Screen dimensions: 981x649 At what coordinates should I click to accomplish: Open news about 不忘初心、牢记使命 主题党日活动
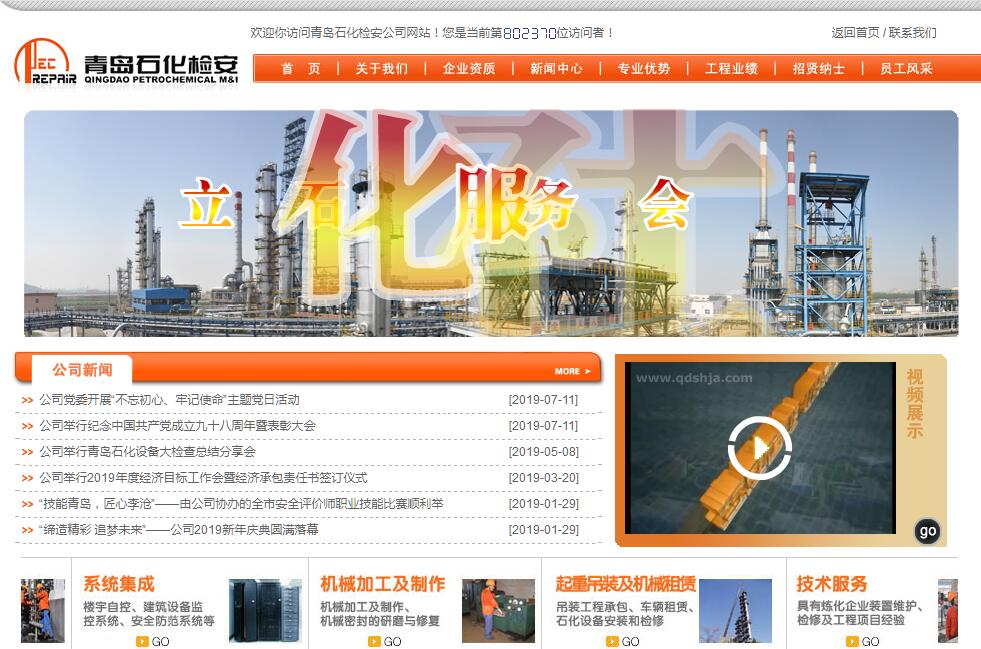click(169, 400)
